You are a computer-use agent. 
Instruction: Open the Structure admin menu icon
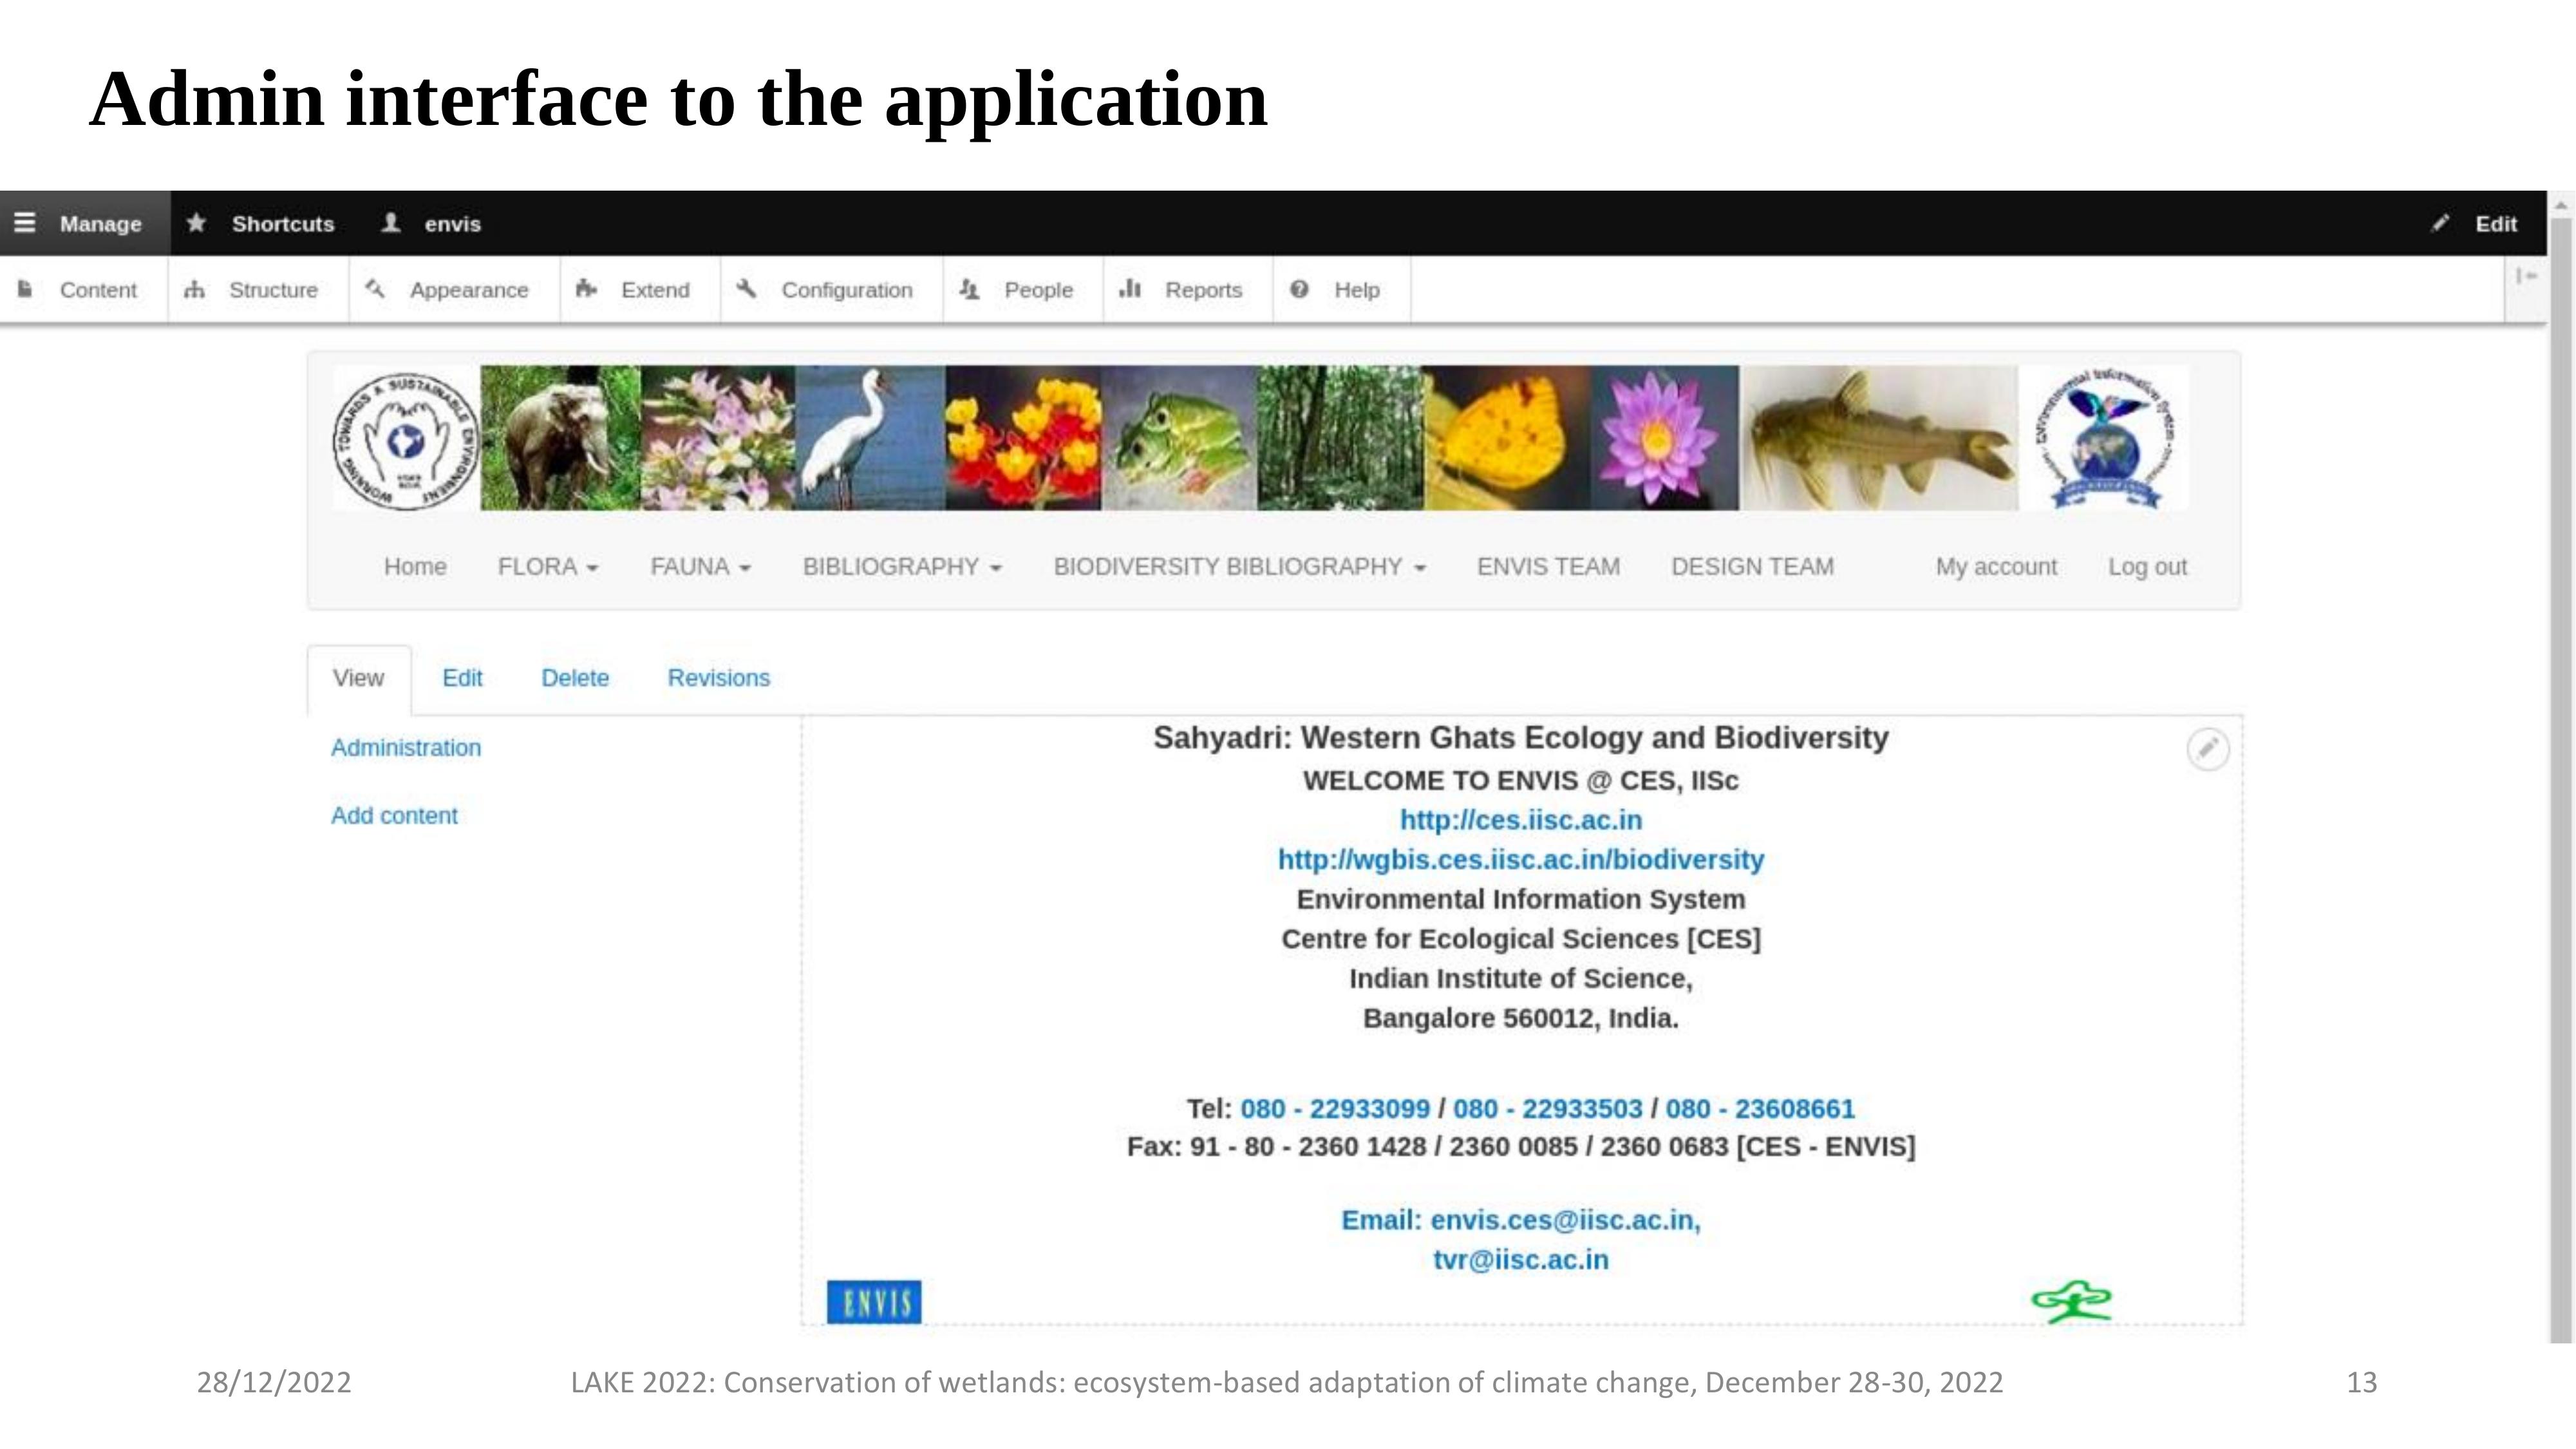coord(195,290)
